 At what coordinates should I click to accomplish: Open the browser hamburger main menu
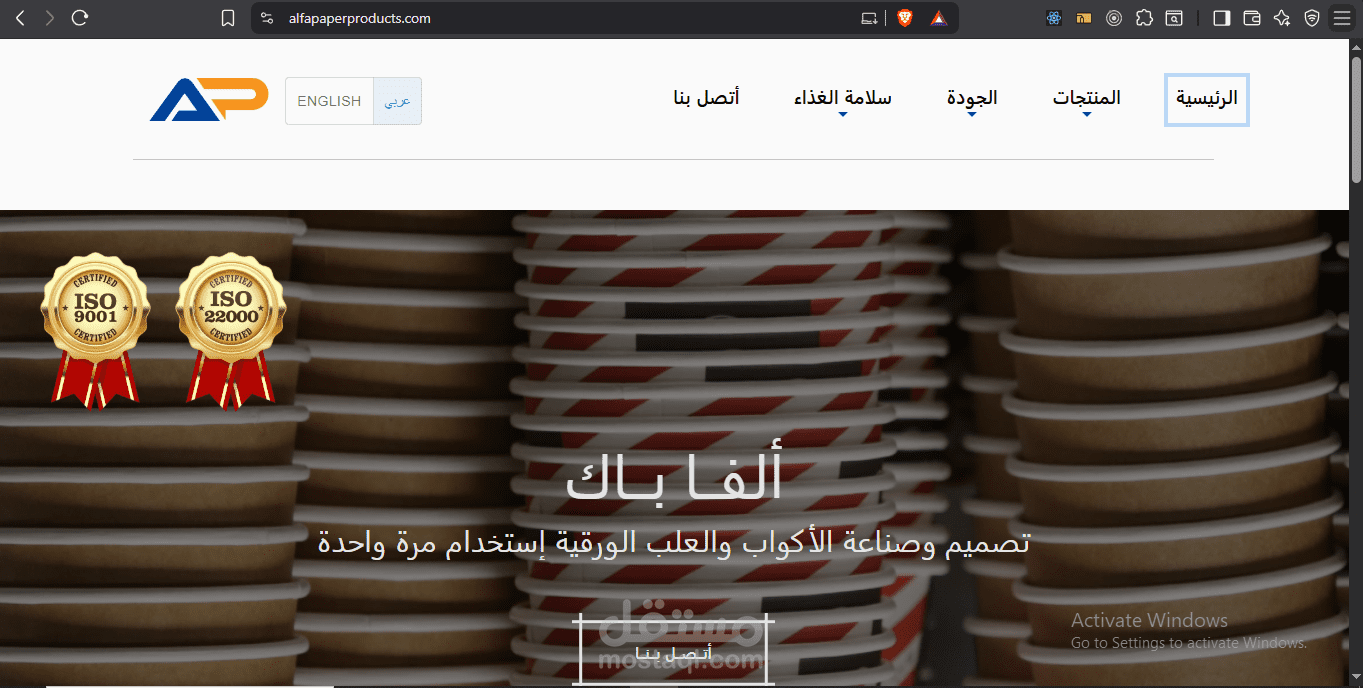[x=1342, y=18]
